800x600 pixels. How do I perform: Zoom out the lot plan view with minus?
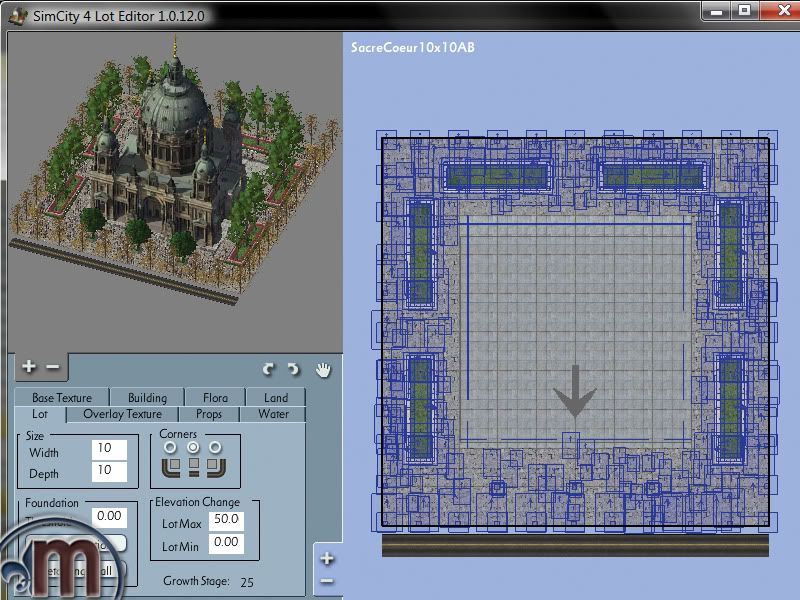point(327,581)
